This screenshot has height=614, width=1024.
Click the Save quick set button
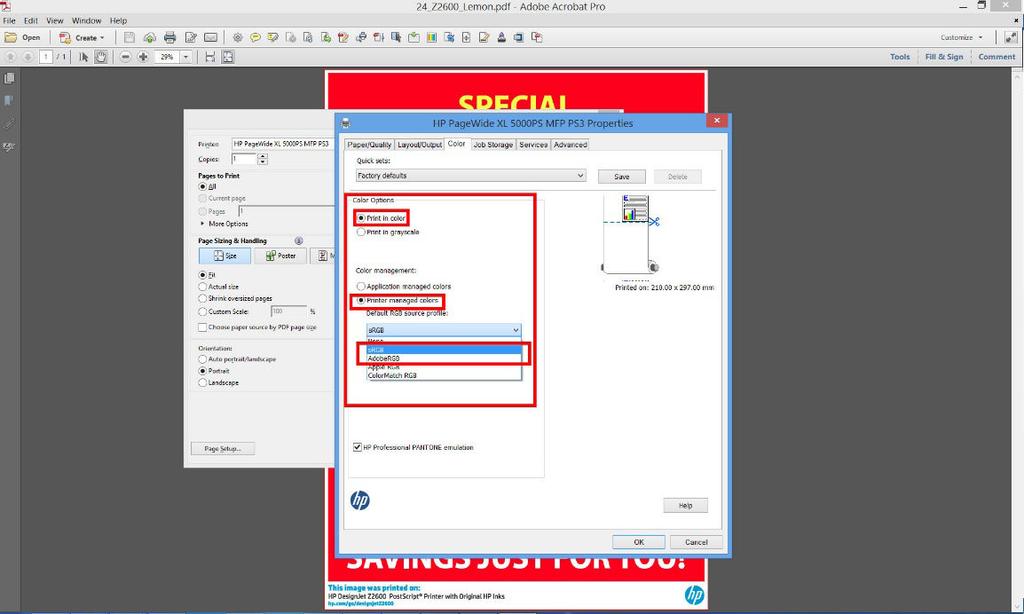click(622, 176)
